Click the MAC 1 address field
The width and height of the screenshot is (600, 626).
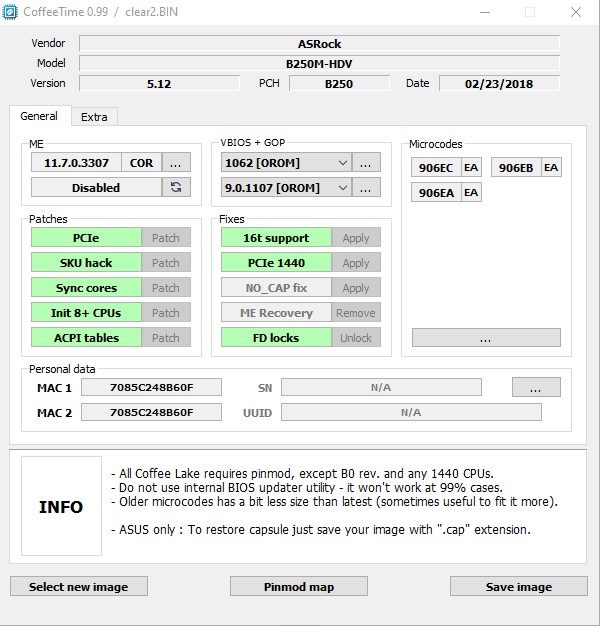tap(151, 387)
